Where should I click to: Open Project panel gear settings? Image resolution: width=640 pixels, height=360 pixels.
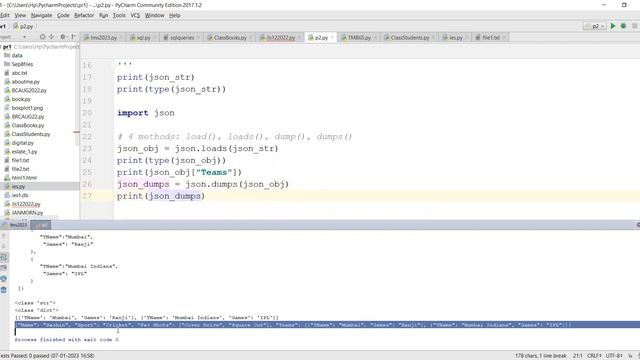tap(63, 37)
